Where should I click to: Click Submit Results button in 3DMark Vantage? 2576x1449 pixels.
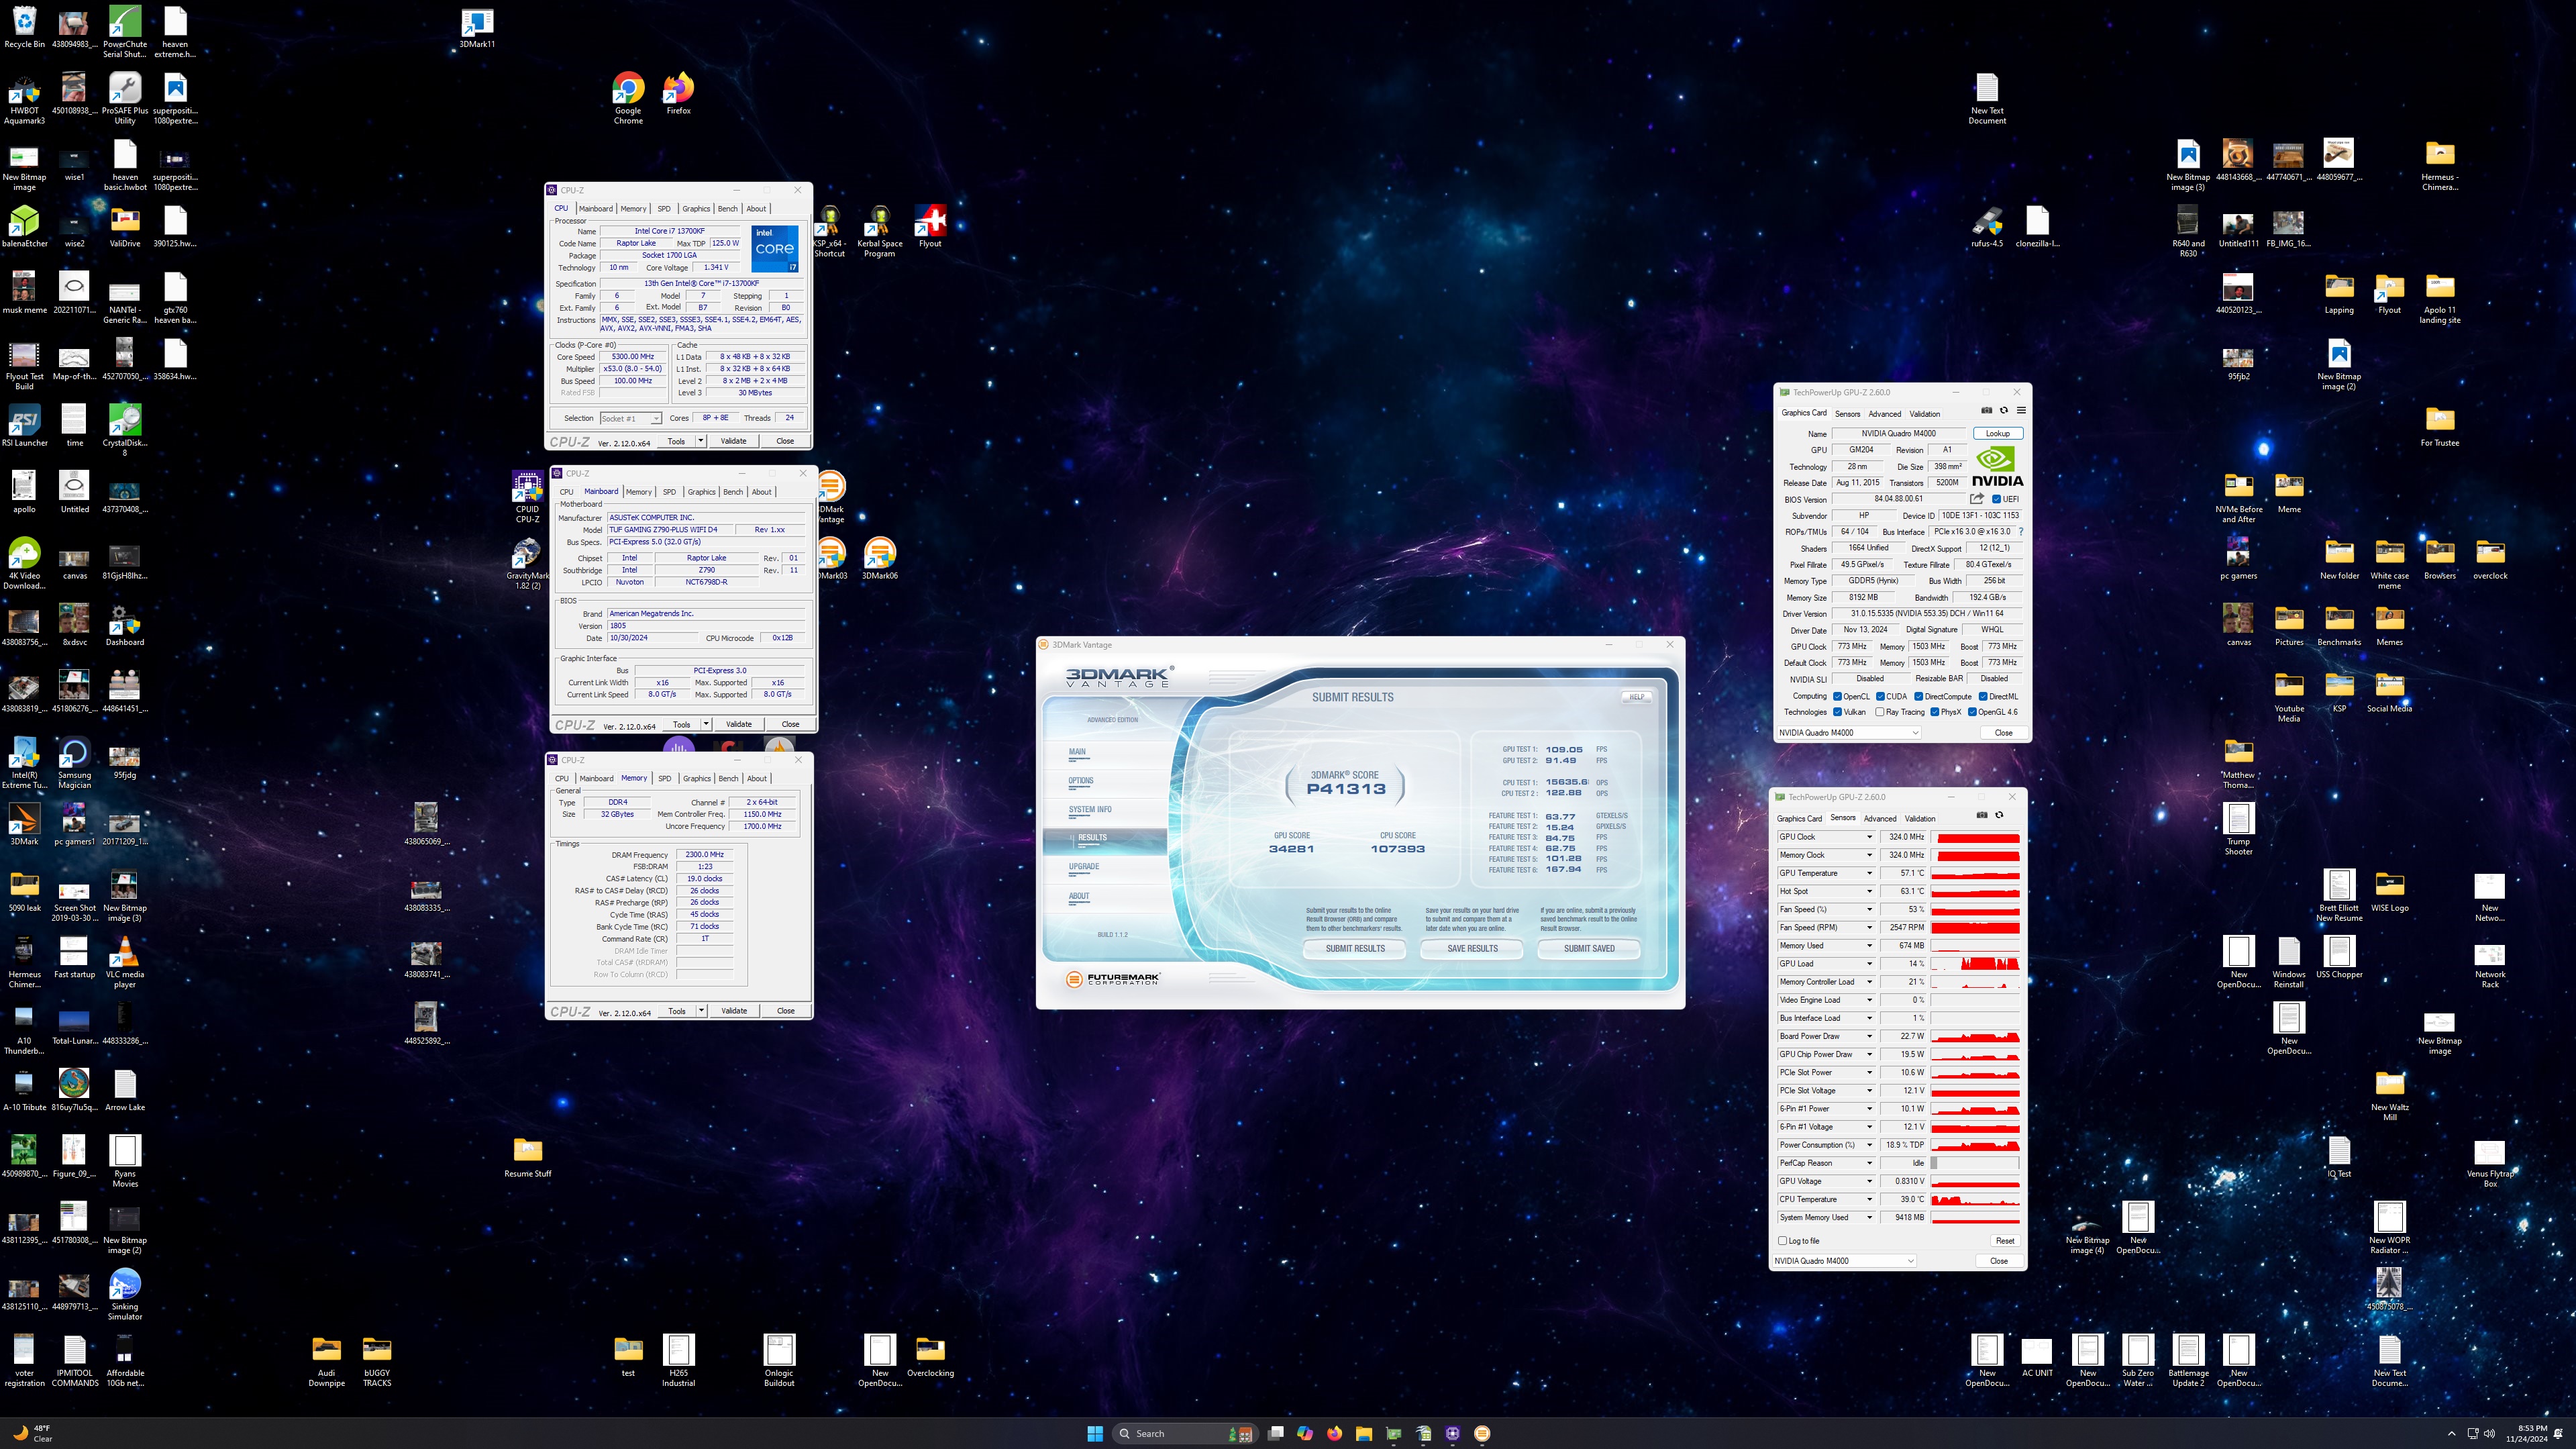point(1355,948)
